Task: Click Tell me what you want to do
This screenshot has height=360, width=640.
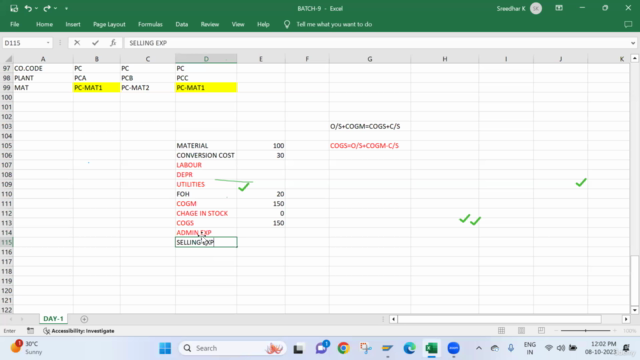Action: (x=334, y=24)
